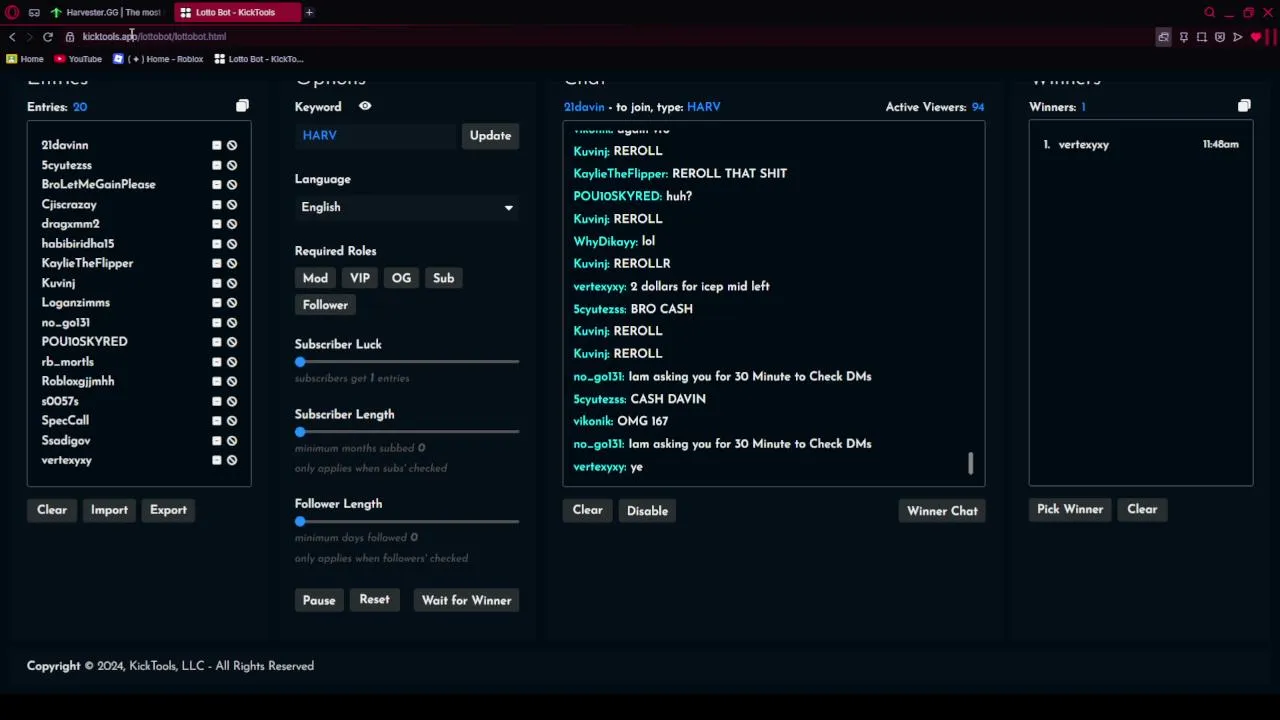Check the square box next to KaylieTheFlipper

tap(216, 263)
